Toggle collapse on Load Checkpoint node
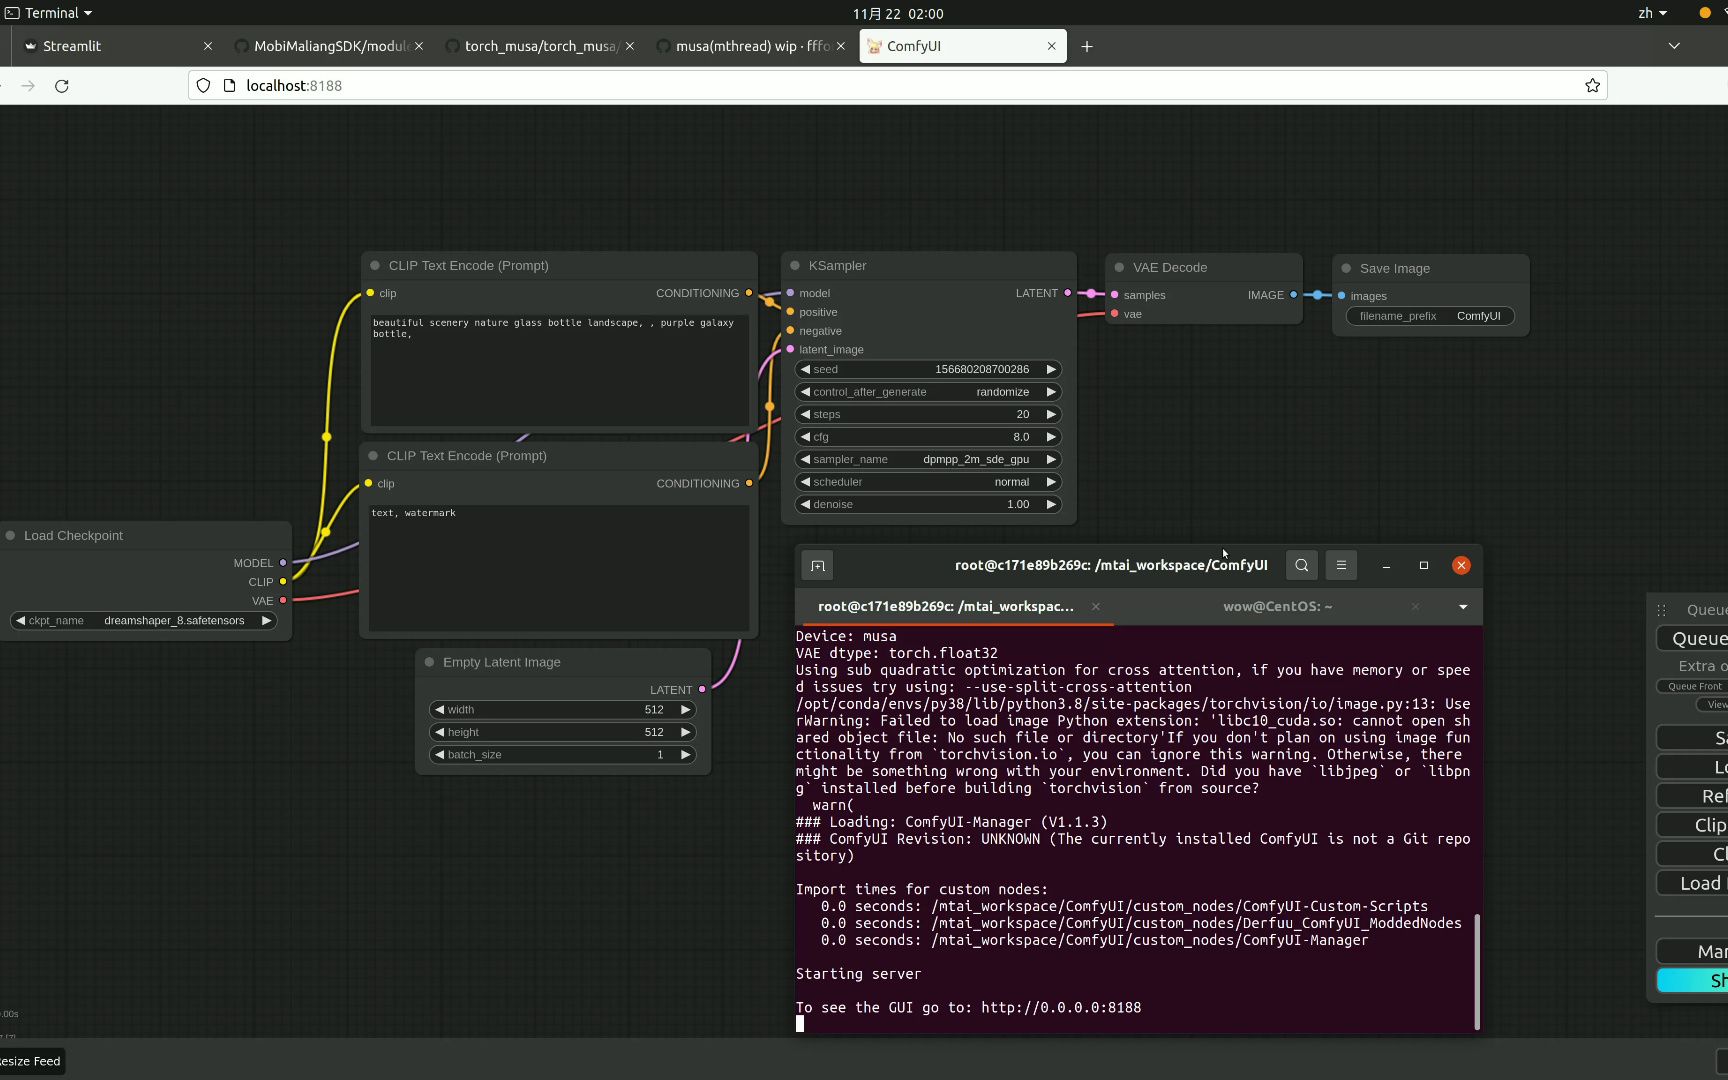 pyautogui.click(x=11, y=536)
